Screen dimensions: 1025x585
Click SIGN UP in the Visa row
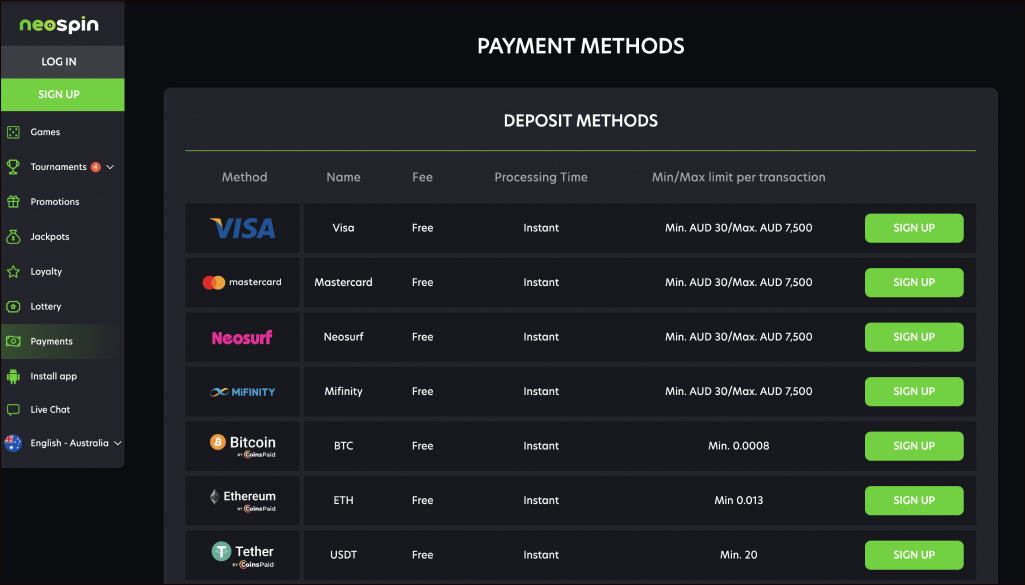click(914, 228)
